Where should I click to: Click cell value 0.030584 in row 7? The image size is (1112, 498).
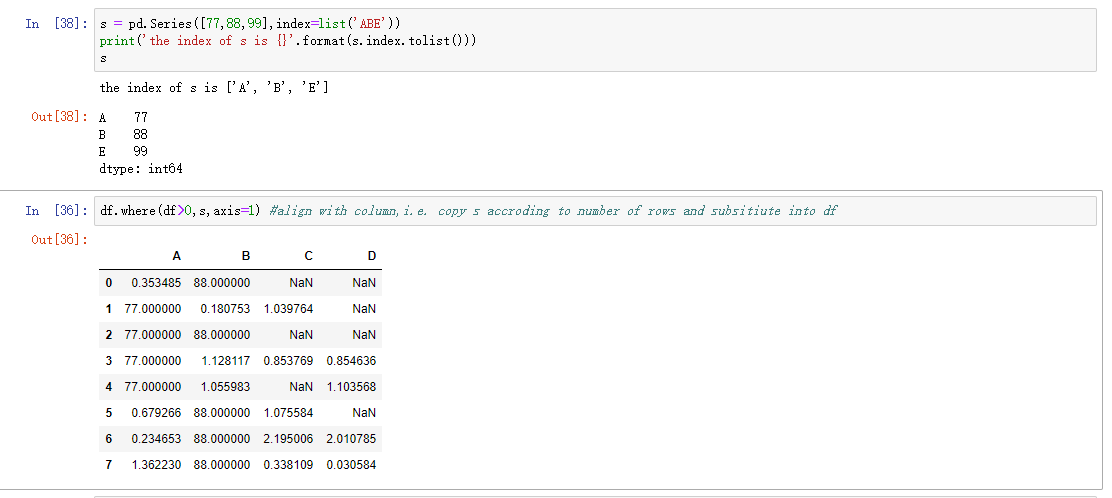tap(351, 465)
